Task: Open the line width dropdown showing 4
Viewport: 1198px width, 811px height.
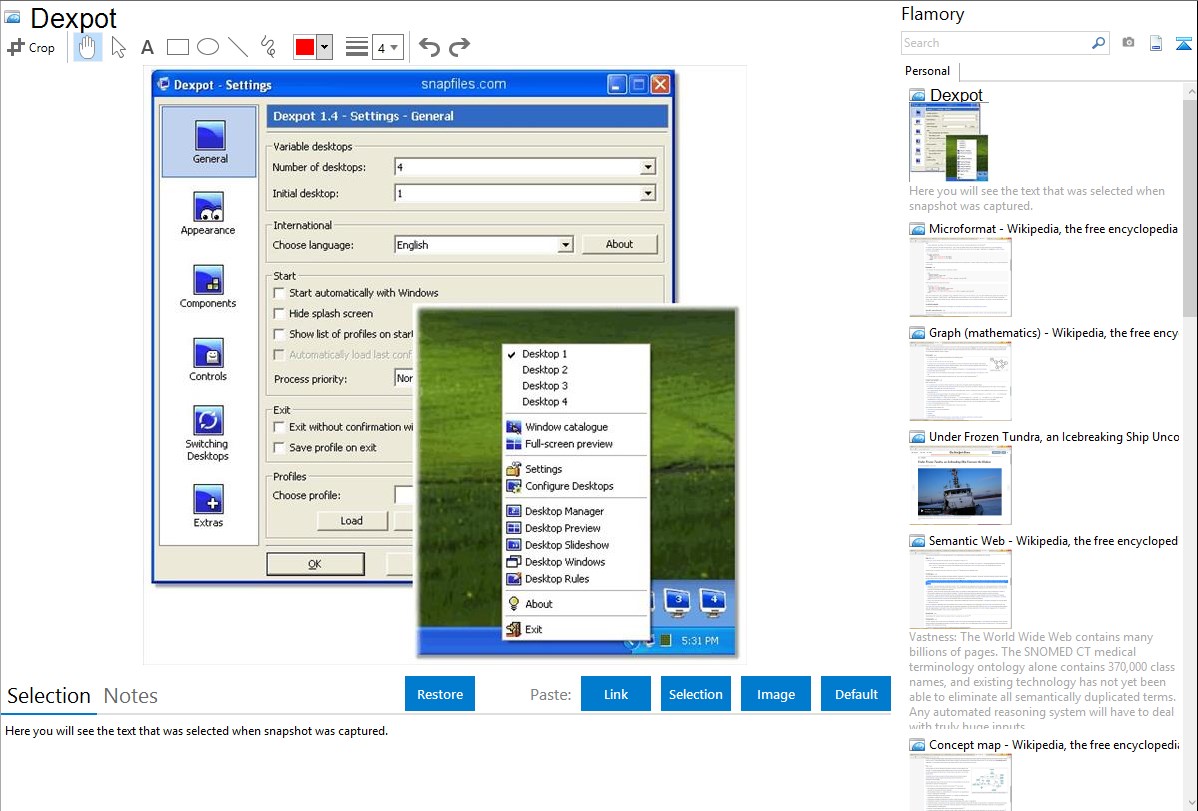Action: pos(387,47)
